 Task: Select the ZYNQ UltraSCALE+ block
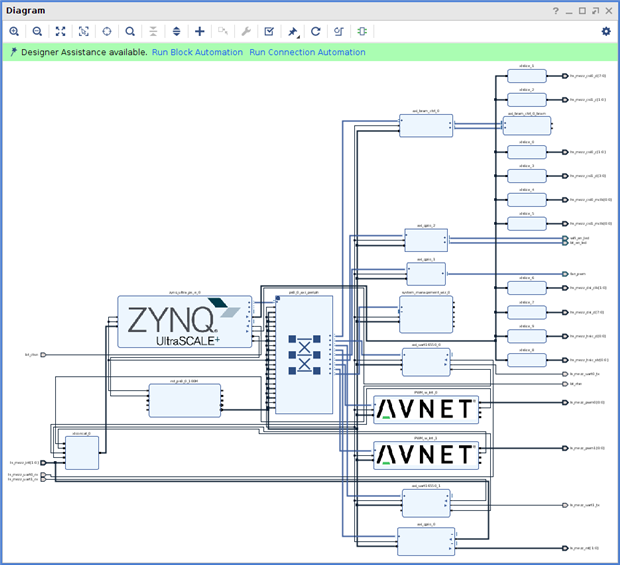coord(184,323)
